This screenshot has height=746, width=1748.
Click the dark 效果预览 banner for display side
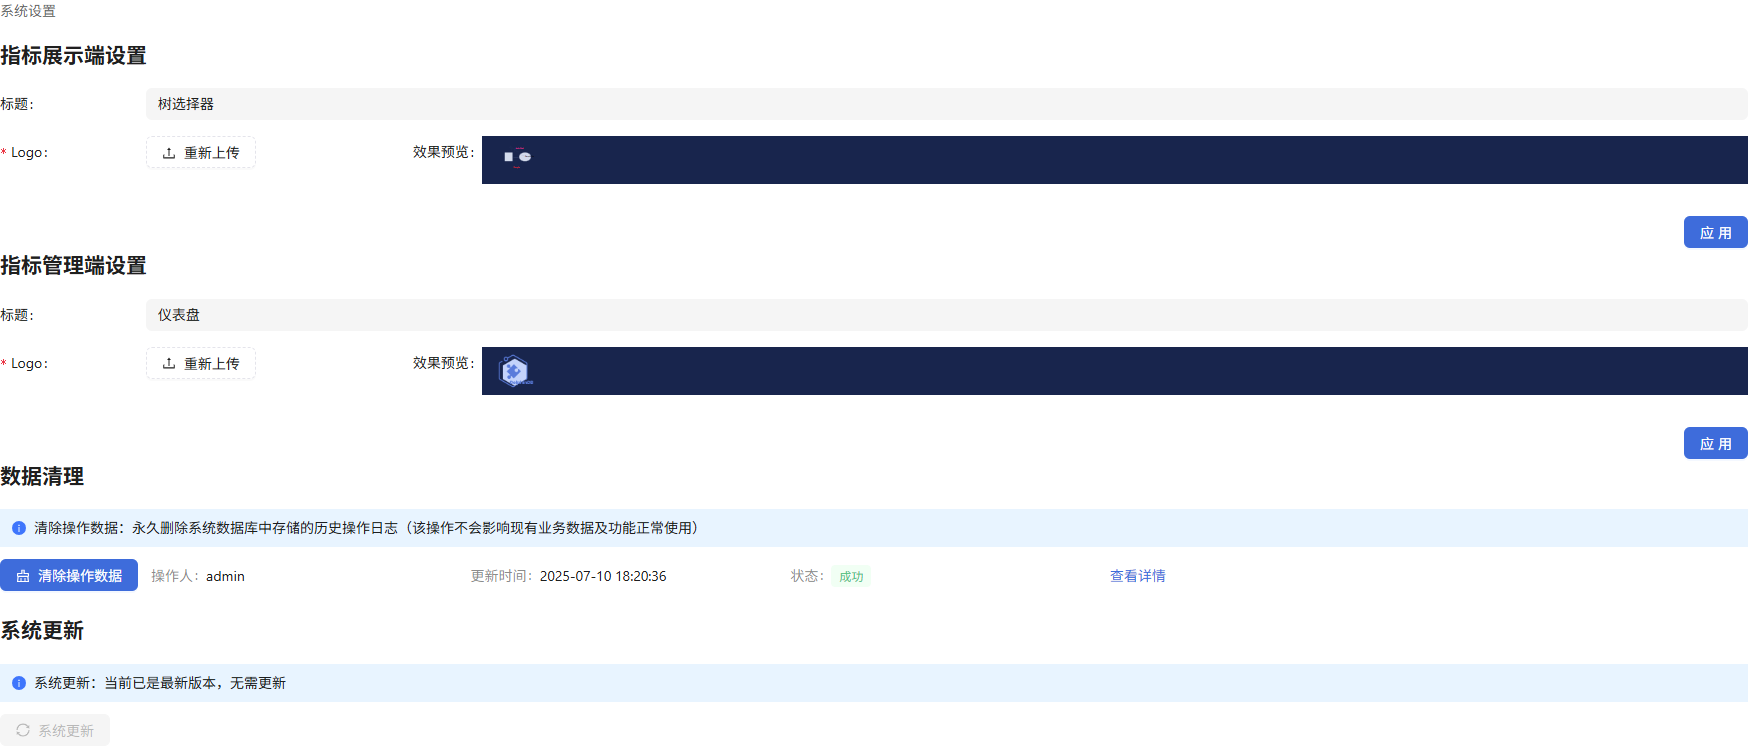pos(1114,160)
